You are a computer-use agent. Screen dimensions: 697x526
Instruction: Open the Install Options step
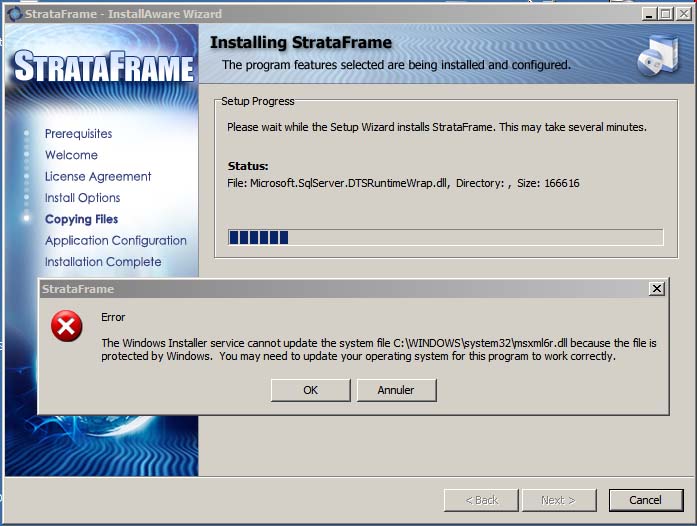tap(82, 198)
